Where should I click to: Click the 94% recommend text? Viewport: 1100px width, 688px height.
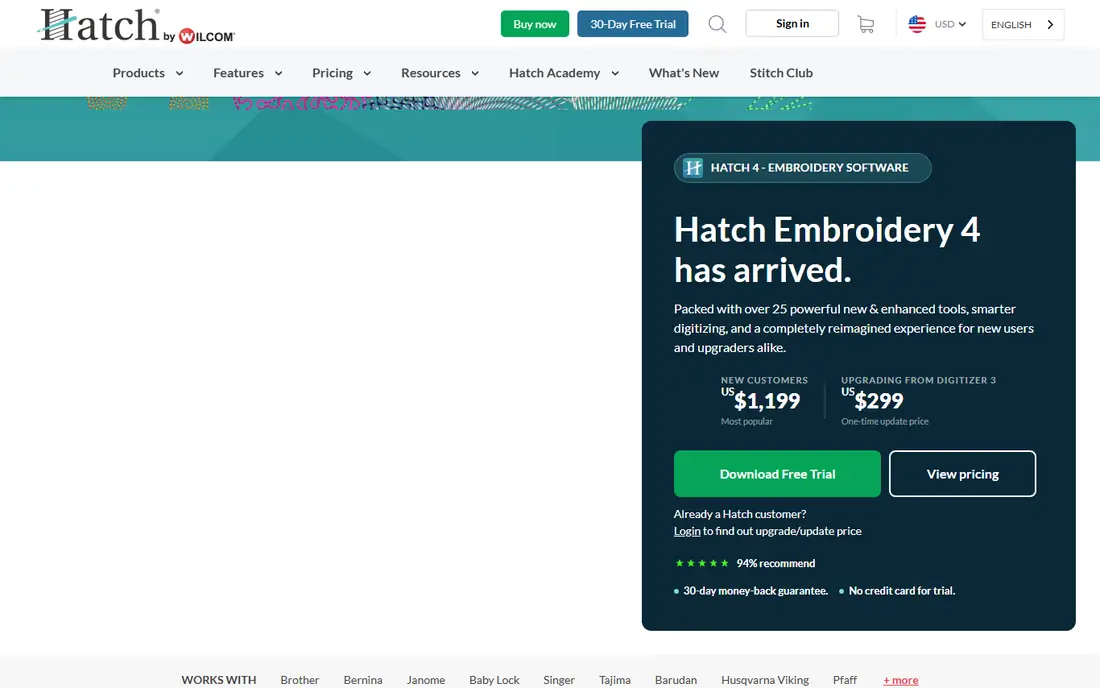pos(776,563)
